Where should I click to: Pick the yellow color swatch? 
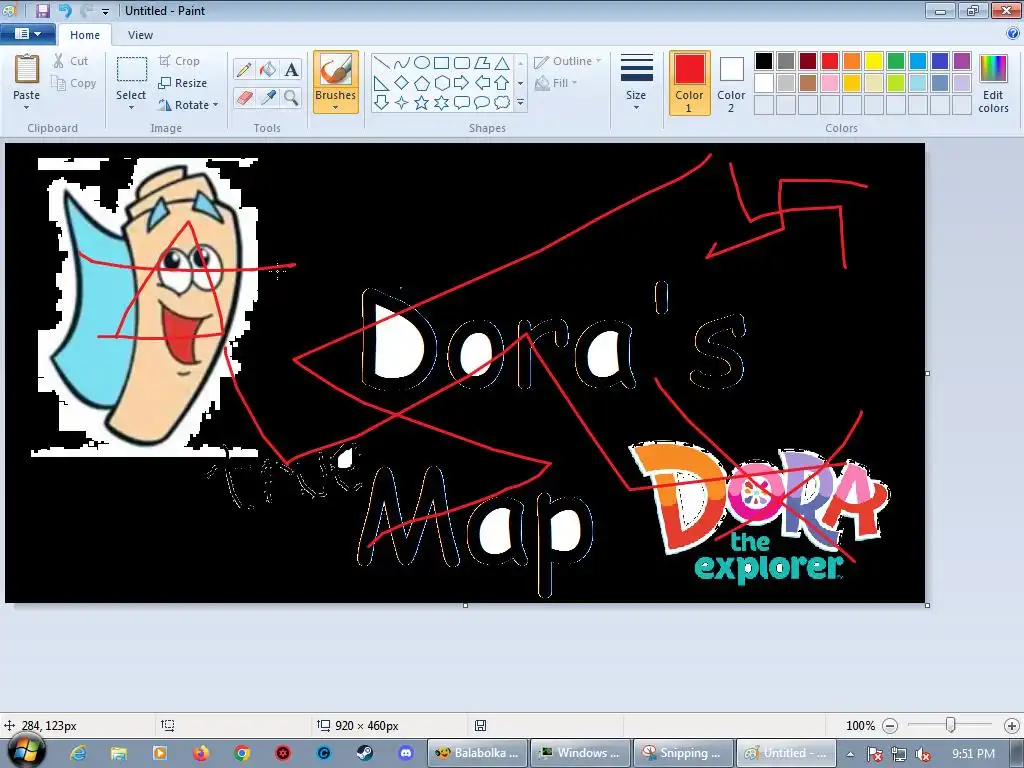(x=873, y=61)
